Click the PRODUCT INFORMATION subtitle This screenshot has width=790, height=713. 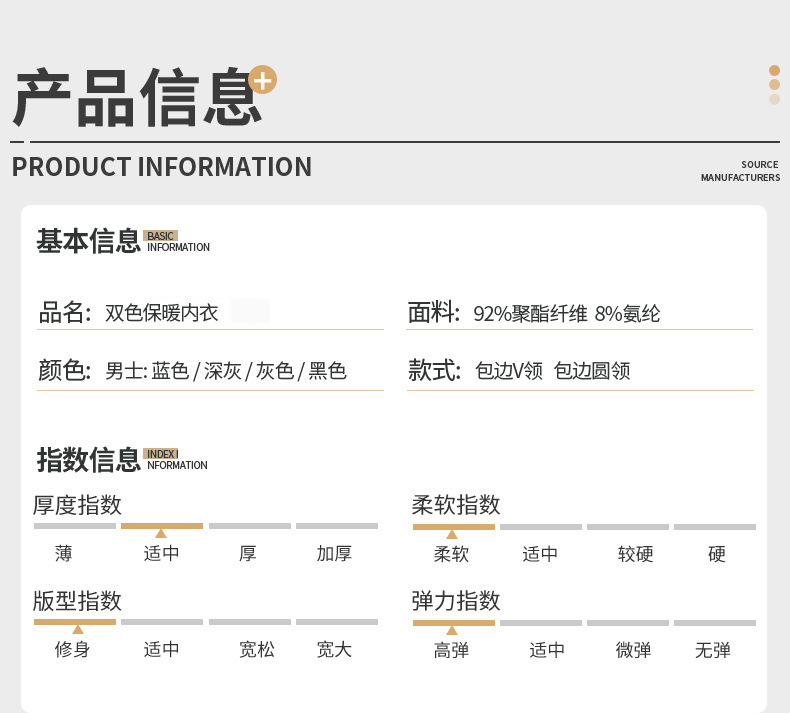click(162, 167)
